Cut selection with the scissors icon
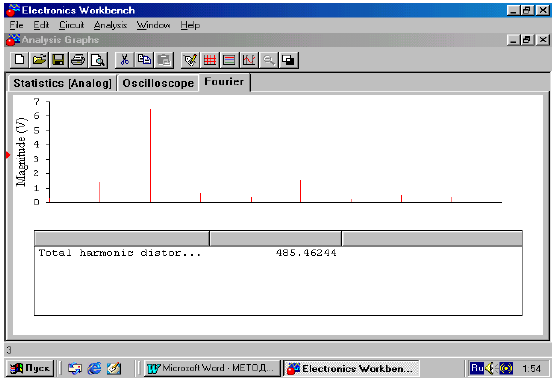The height and width of the screenshot is (388, 557). [124, 60]
